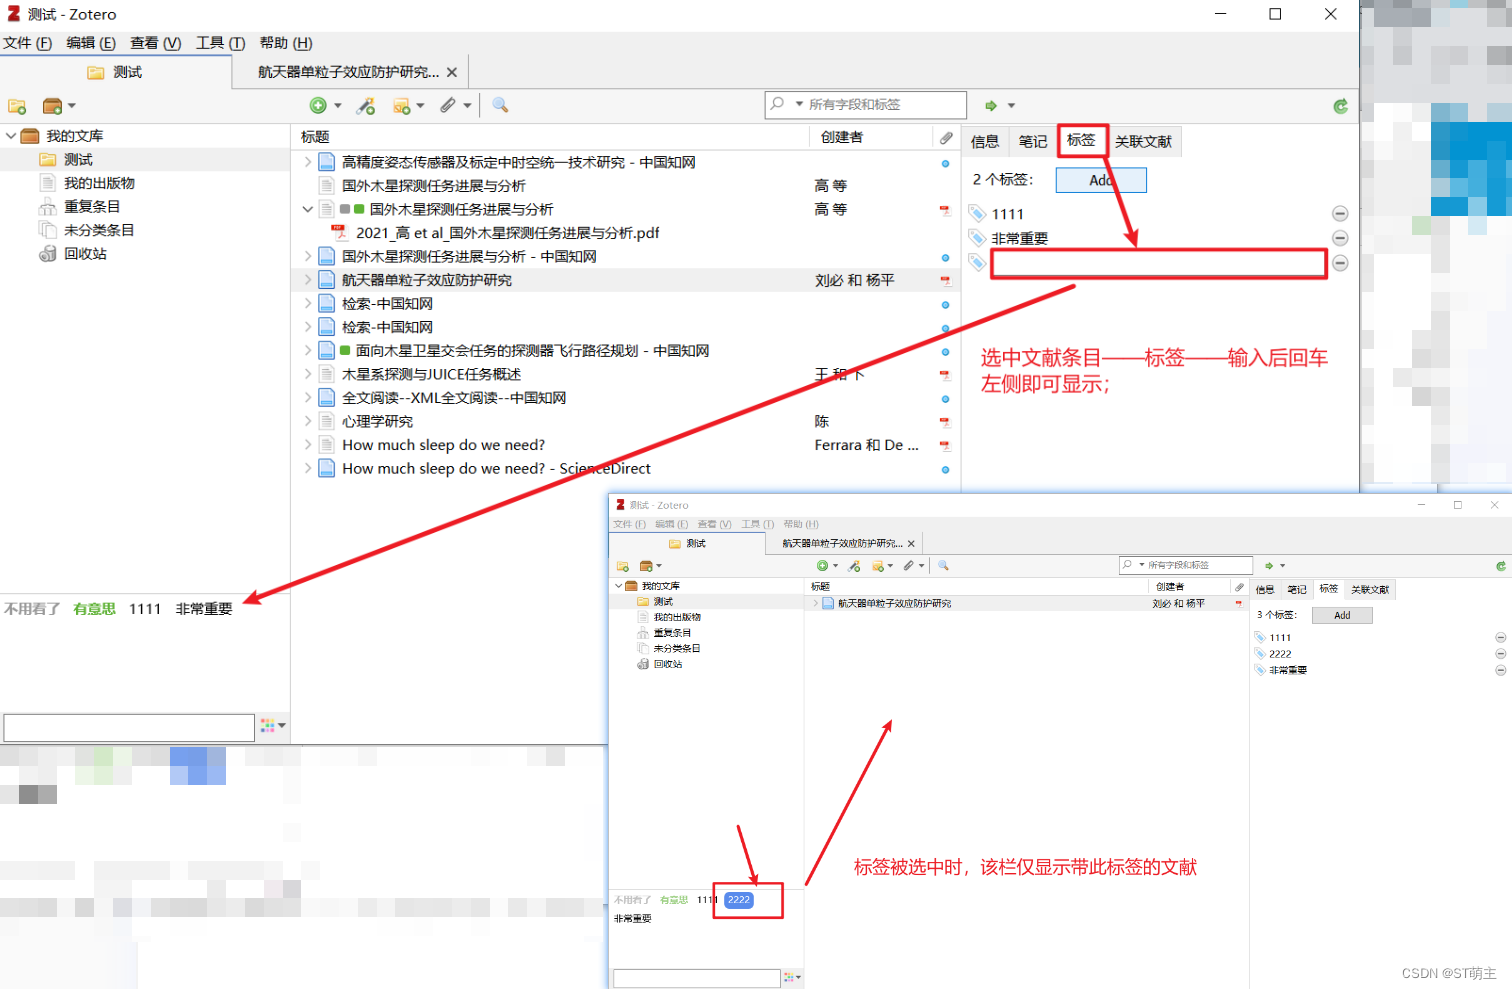Select the 全文阅读--XML全文阅读 item row
The width and height of the screenshot is (1512, 989).
[x=626, y=398]
